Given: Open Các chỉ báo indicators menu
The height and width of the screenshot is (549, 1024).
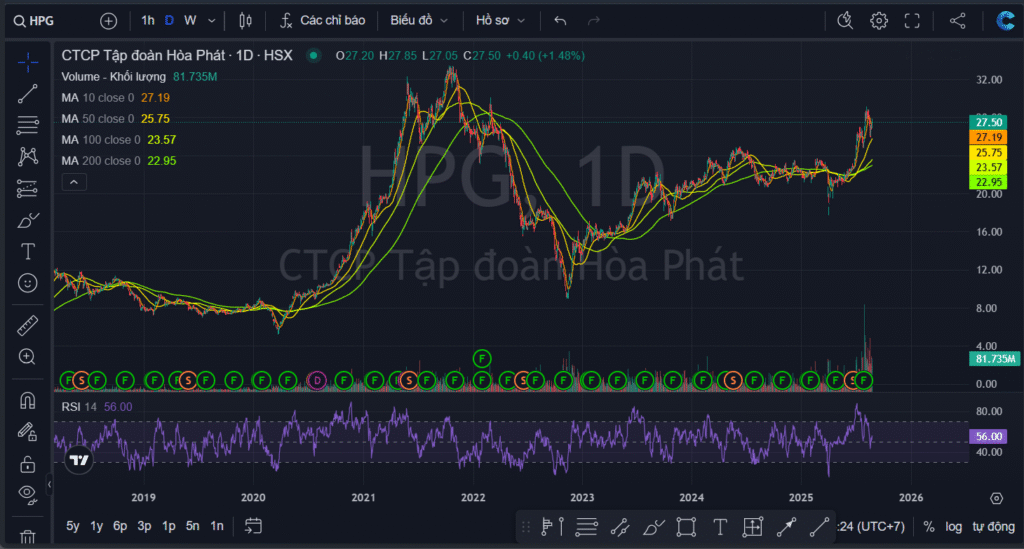Looking at the screenshot, I should tap(322, 20).
